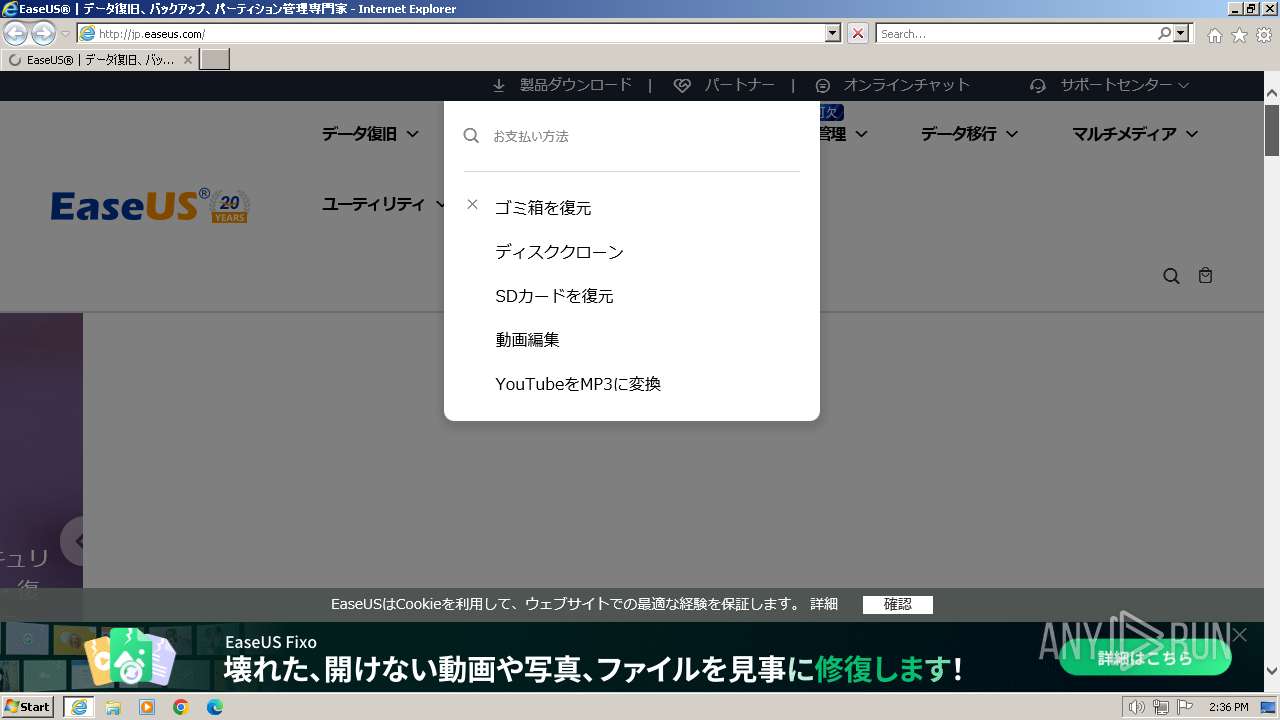Click the volume speaker tray icon

(1137, 708)
